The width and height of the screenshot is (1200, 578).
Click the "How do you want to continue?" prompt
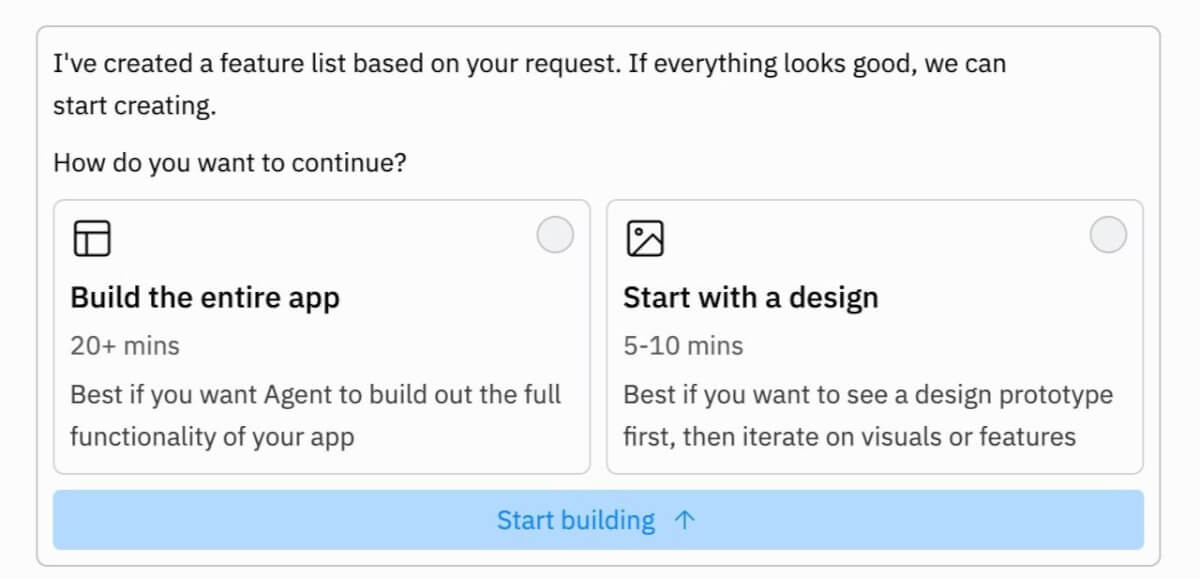pos(230,162)
